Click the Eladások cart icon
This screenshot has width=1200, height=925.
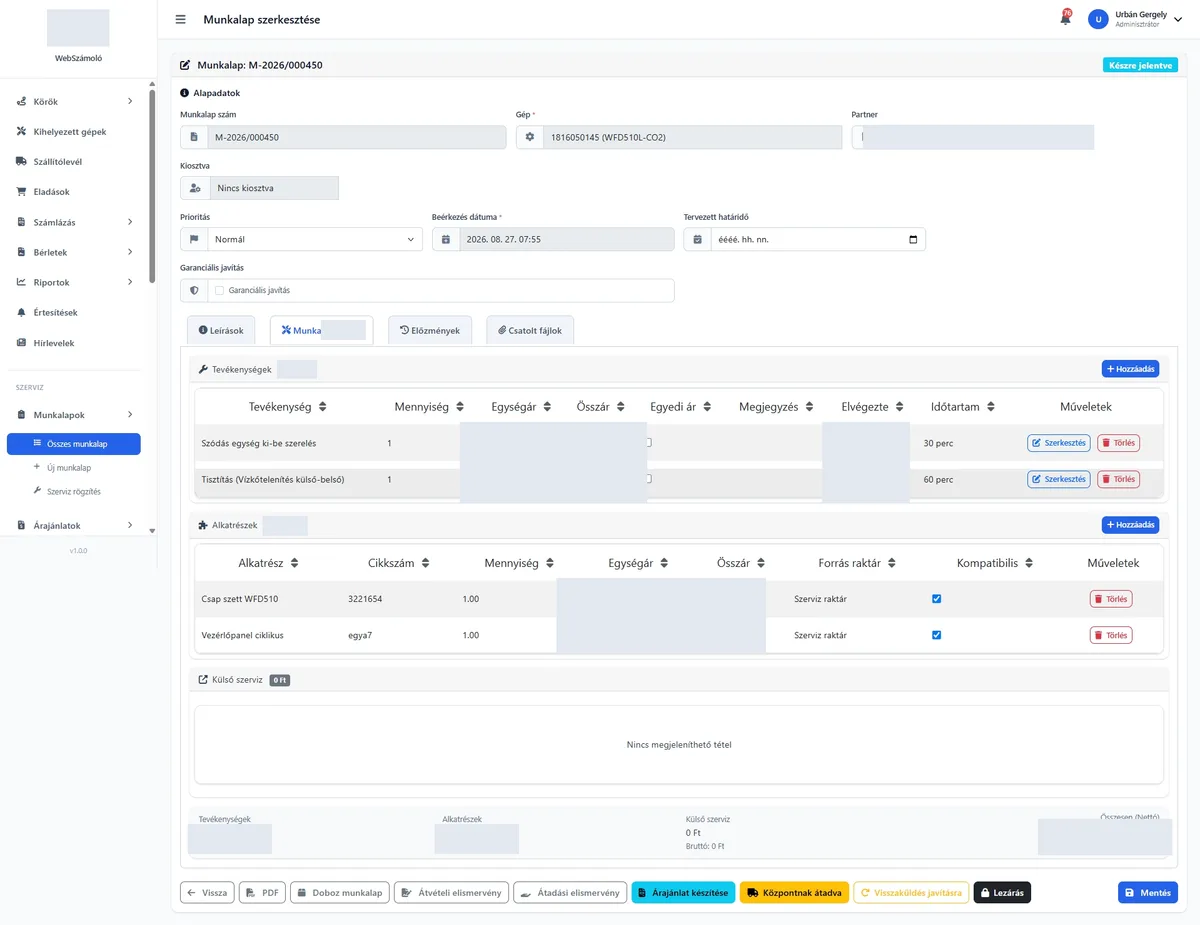pyautogui.click(x=21, y=192)
